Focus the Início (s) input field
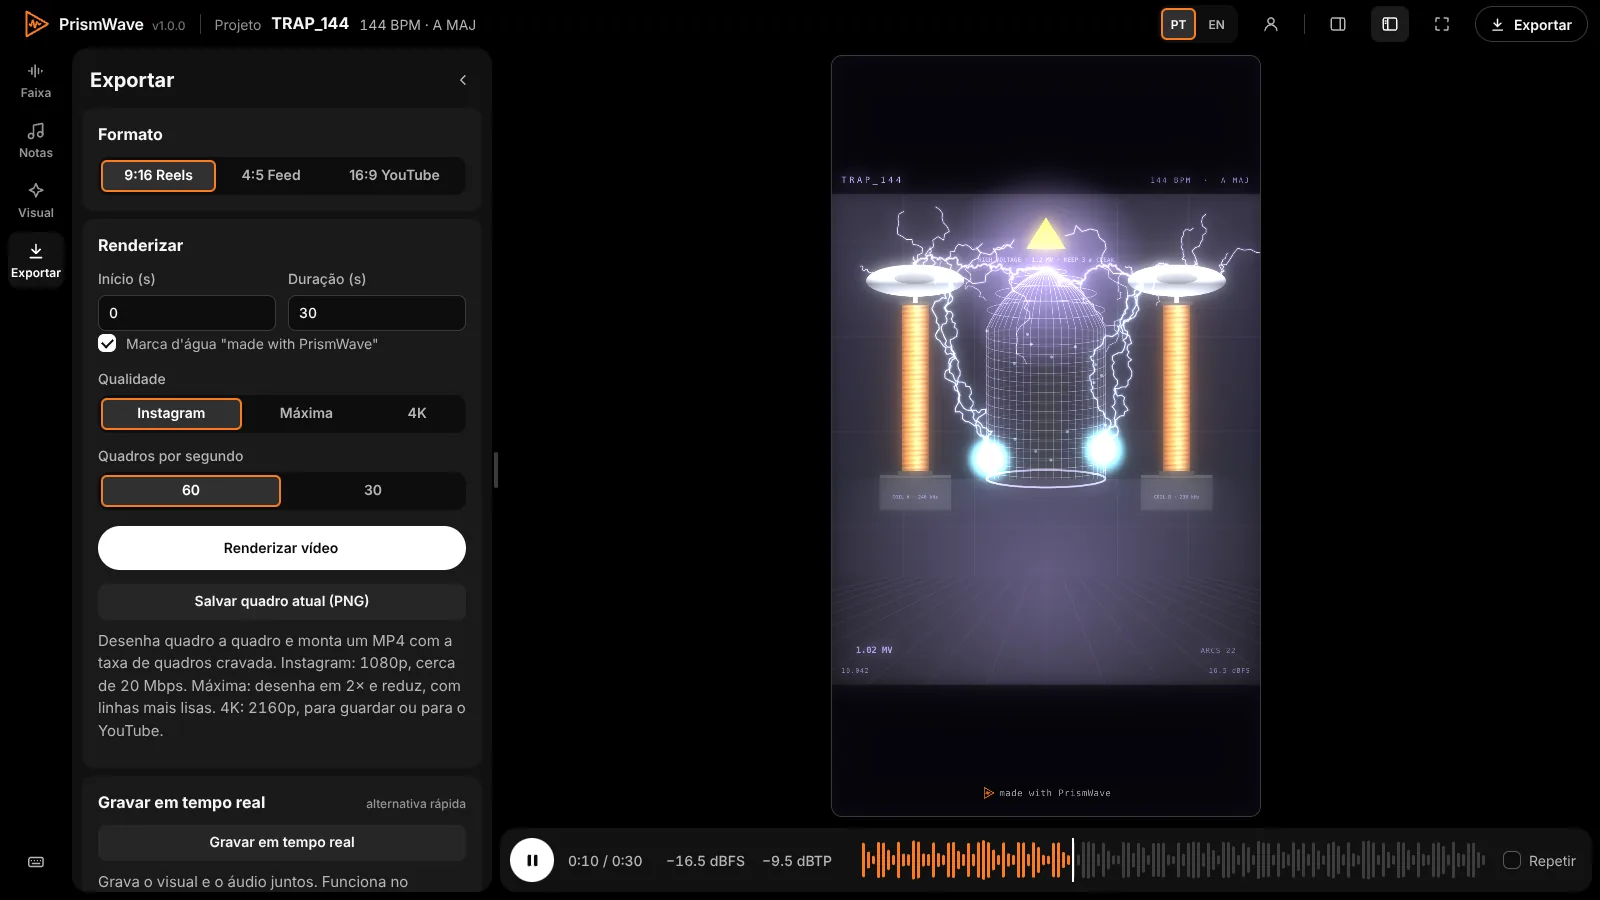This screenshot has width=1600, height=900. (187, 313)
